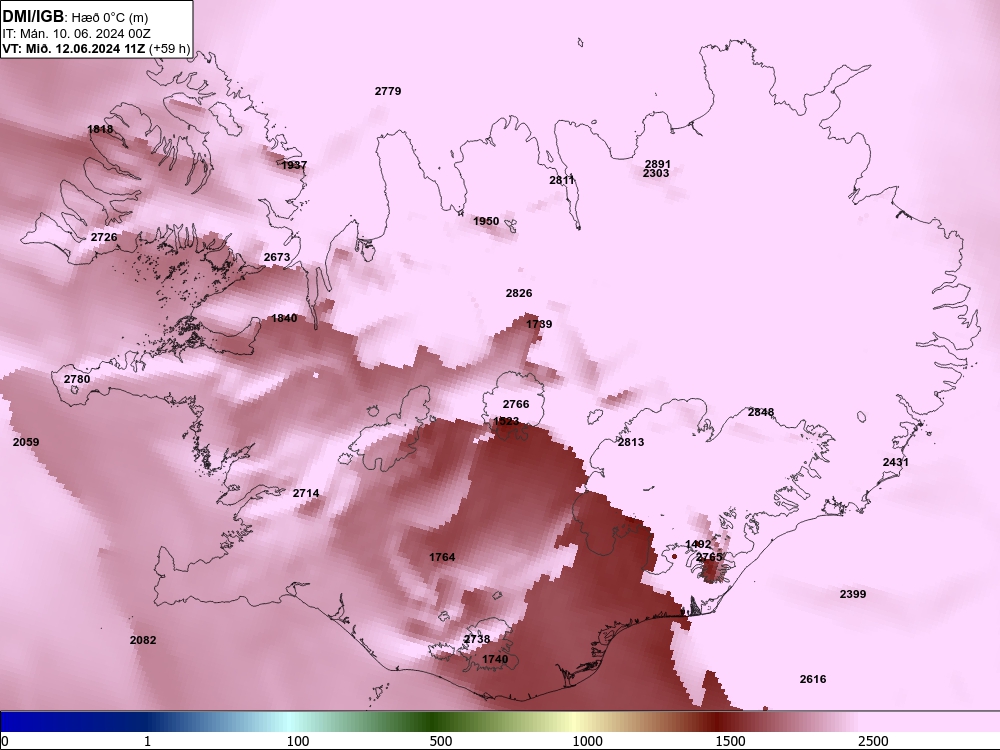
Task: Click the map value 2826
Action: [x=519, y=293]
